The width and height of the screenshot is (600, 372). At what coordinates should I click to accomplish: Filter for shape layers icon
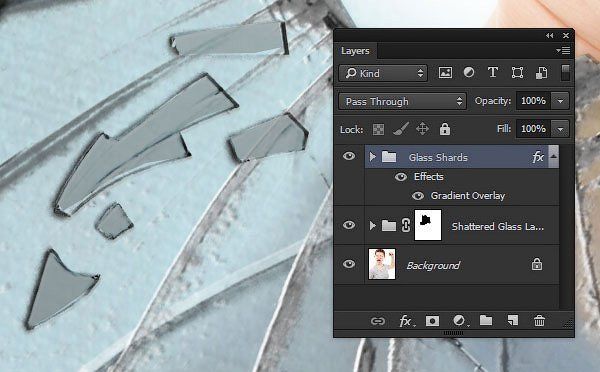[517, 73]
